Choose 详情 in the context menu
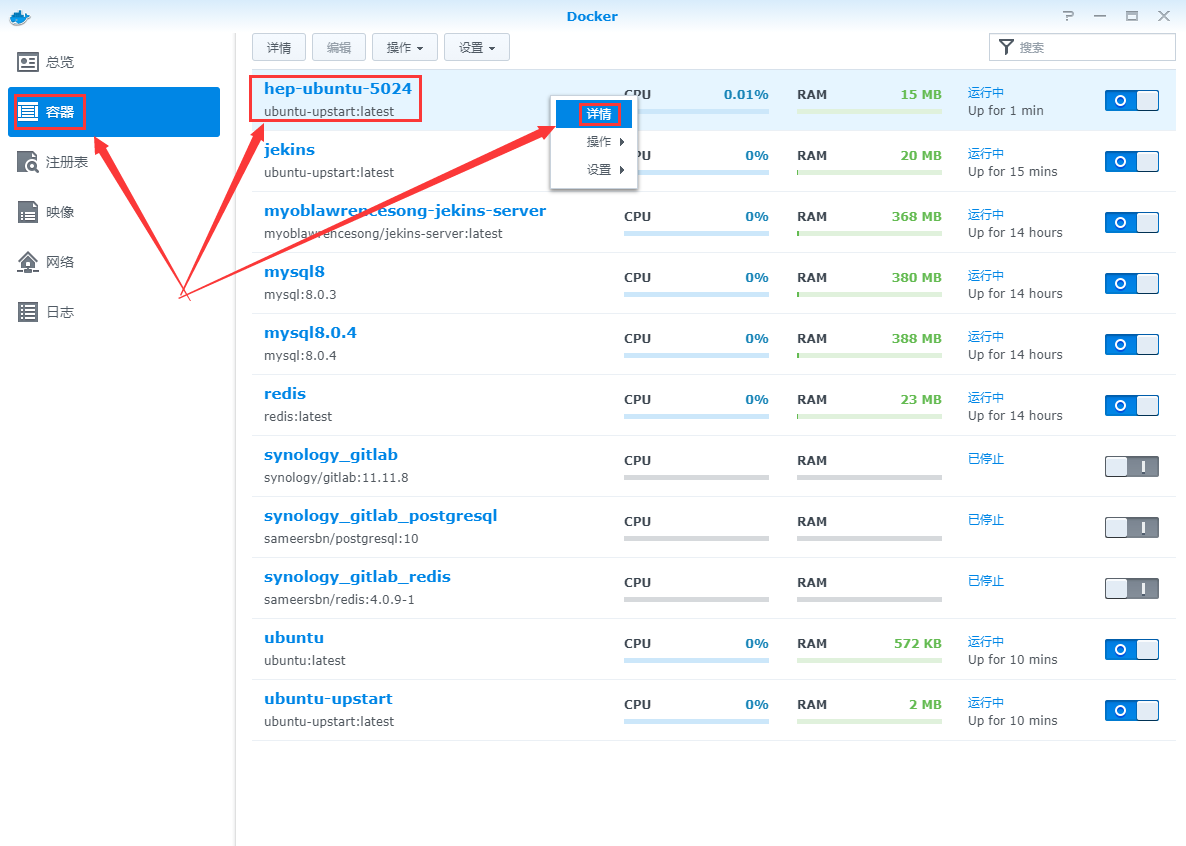The height and width of the screenshot is (846, 1186). (x=598, y=114)
